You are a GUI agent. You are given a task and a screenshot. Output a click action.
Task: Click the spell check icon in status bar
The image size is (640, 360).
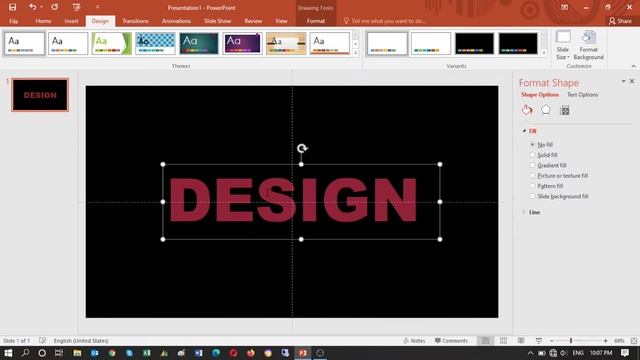pyautogui.click(x=42, y=340)
